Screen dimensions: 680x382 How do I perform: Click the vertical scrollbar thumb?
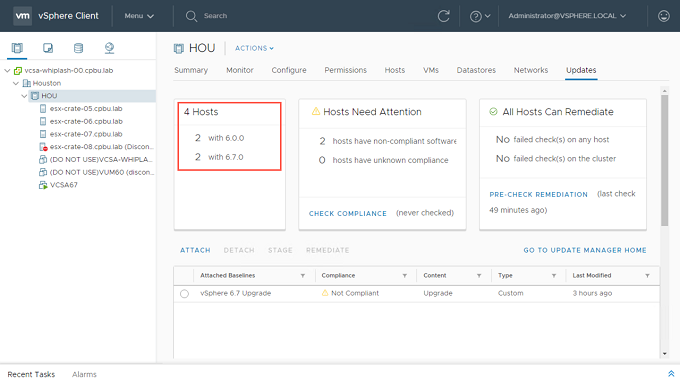point(664,160)
